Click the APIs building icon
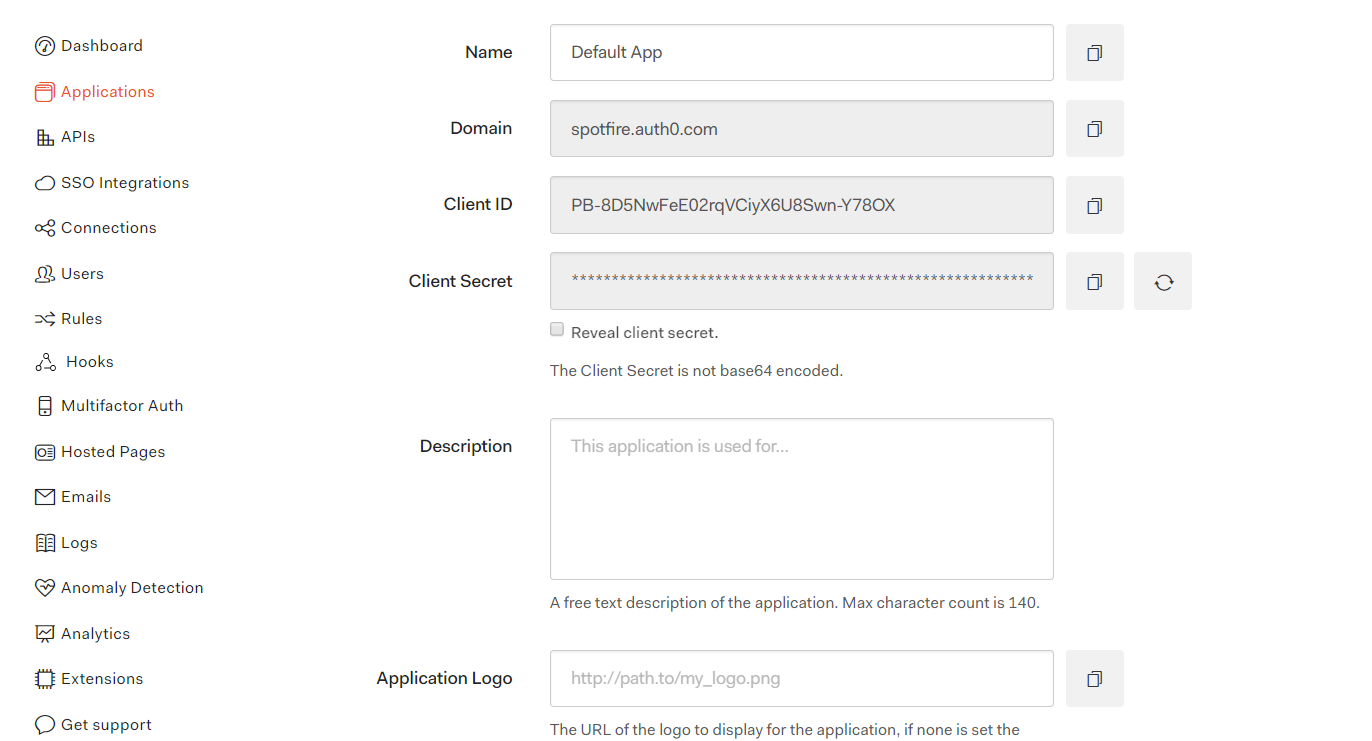This screenshot has width=1372, height=741. 45,137
